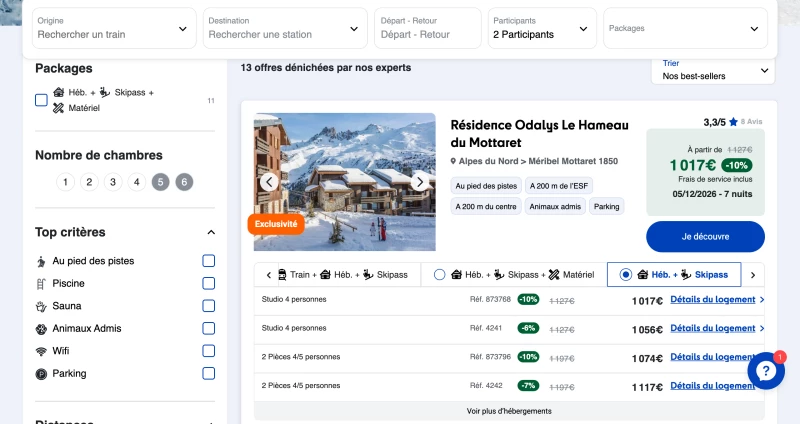800x424 pixels.
Task: Open Détails du logement for Réf. 4242
Action: click(713, 386)
